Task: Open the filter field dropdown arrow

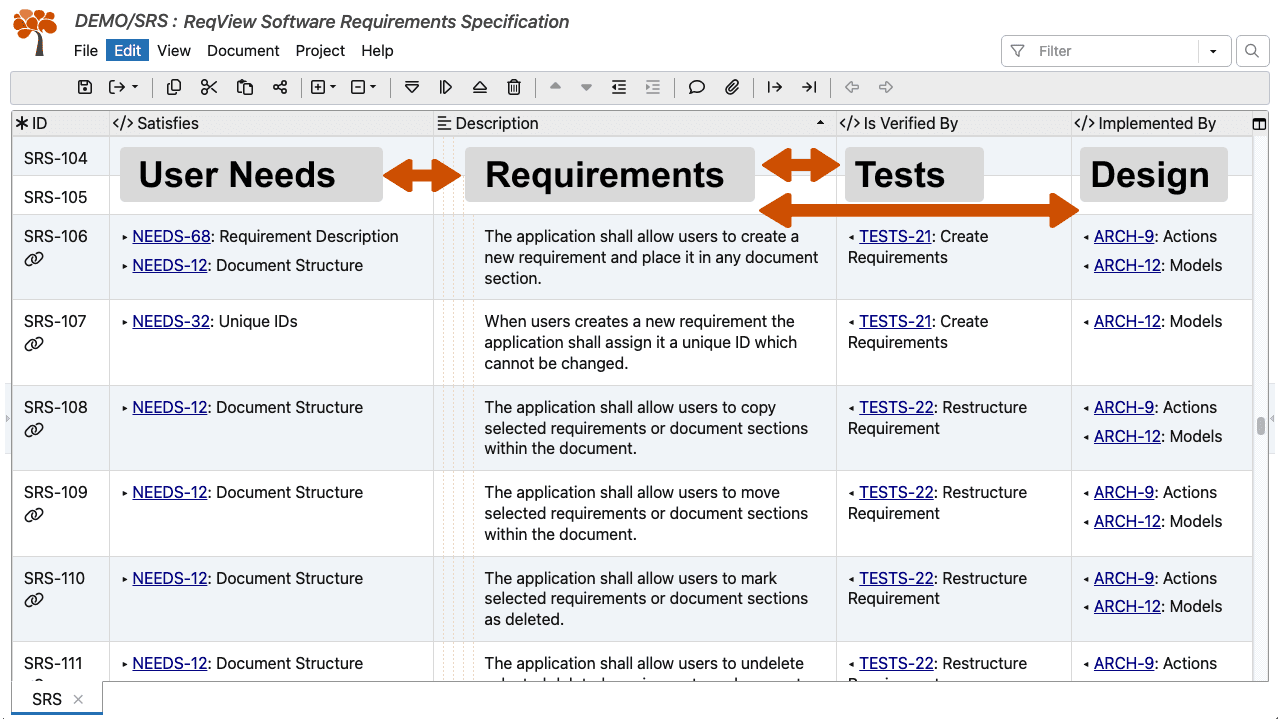Action: [x=1212, y=50]
